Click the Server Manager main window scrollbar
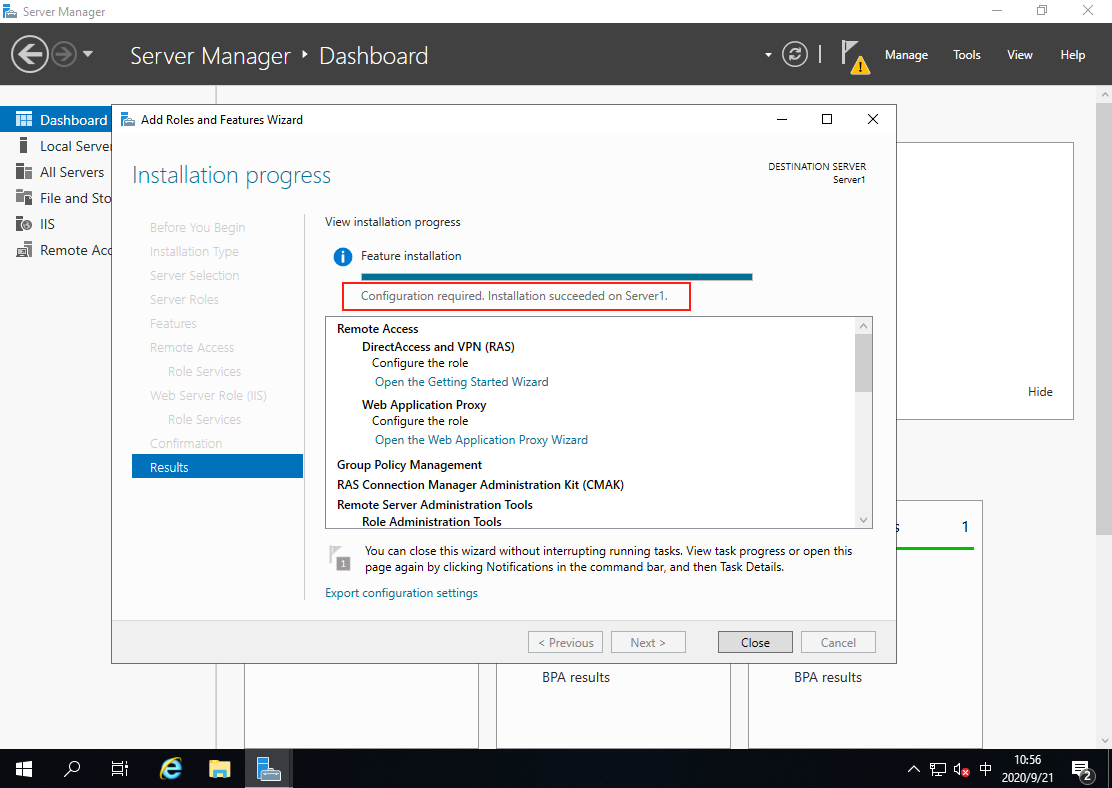The width and height of the screenshot is (1112, 788). [1103, 319]
